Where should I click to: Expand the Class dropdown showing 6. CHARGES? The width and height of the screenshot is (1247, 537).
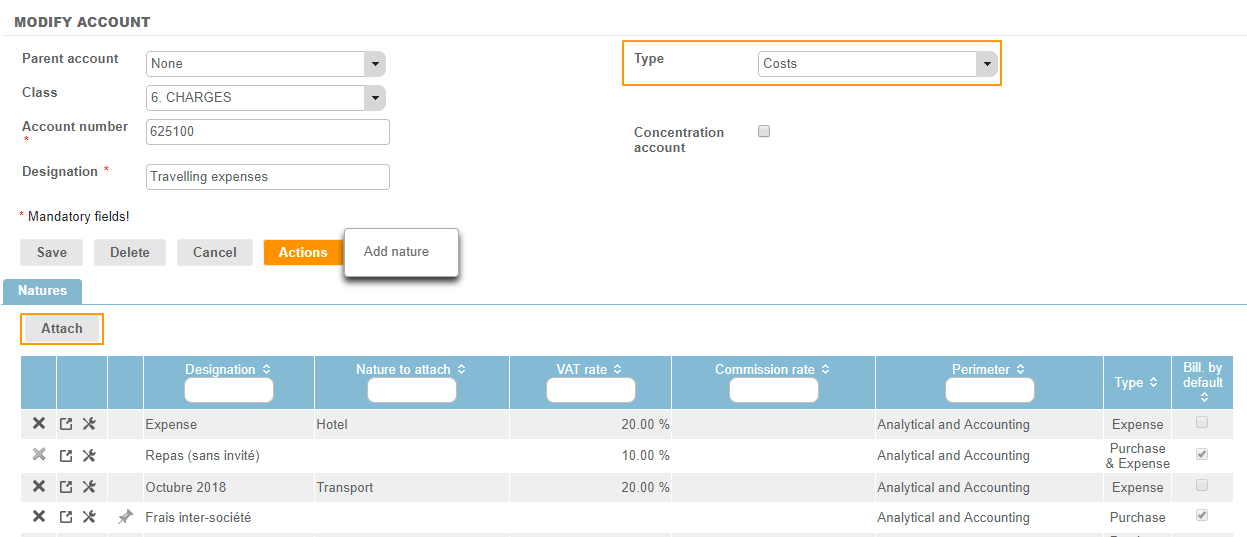[x=375, y=98]
